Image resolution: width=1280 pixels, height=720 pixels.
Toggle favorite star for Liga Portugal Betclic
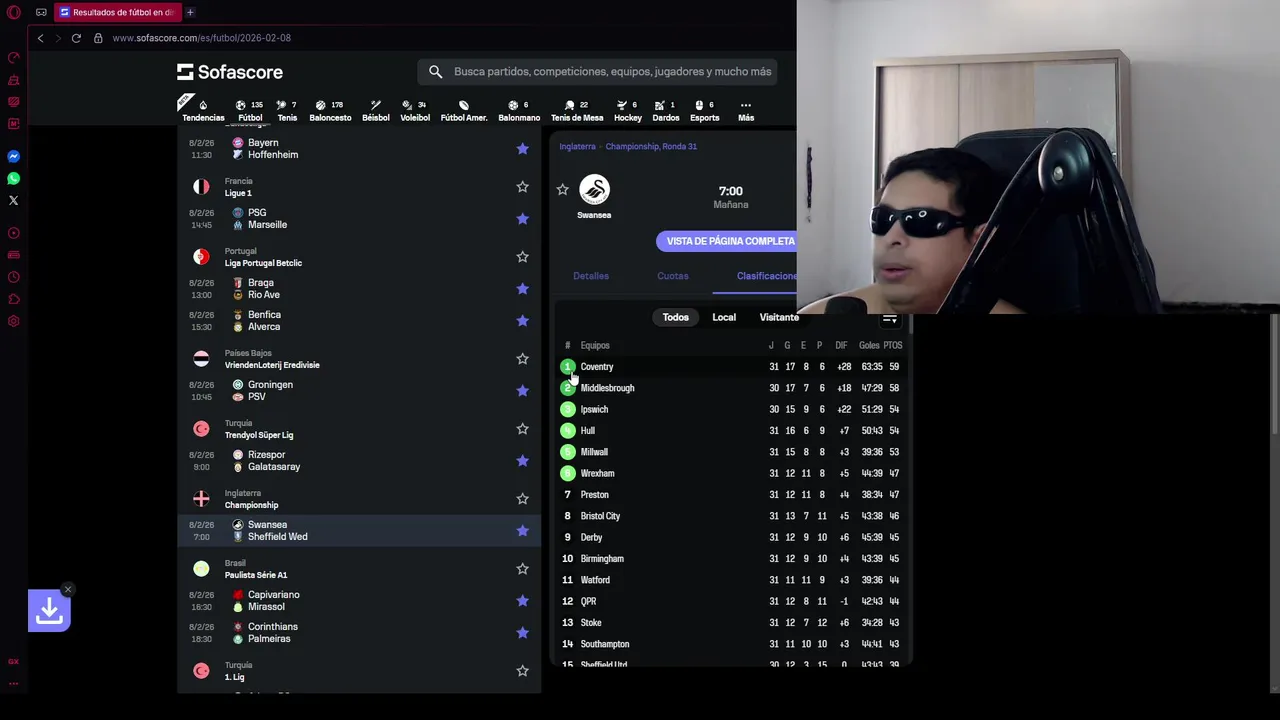tap(522, 257)
